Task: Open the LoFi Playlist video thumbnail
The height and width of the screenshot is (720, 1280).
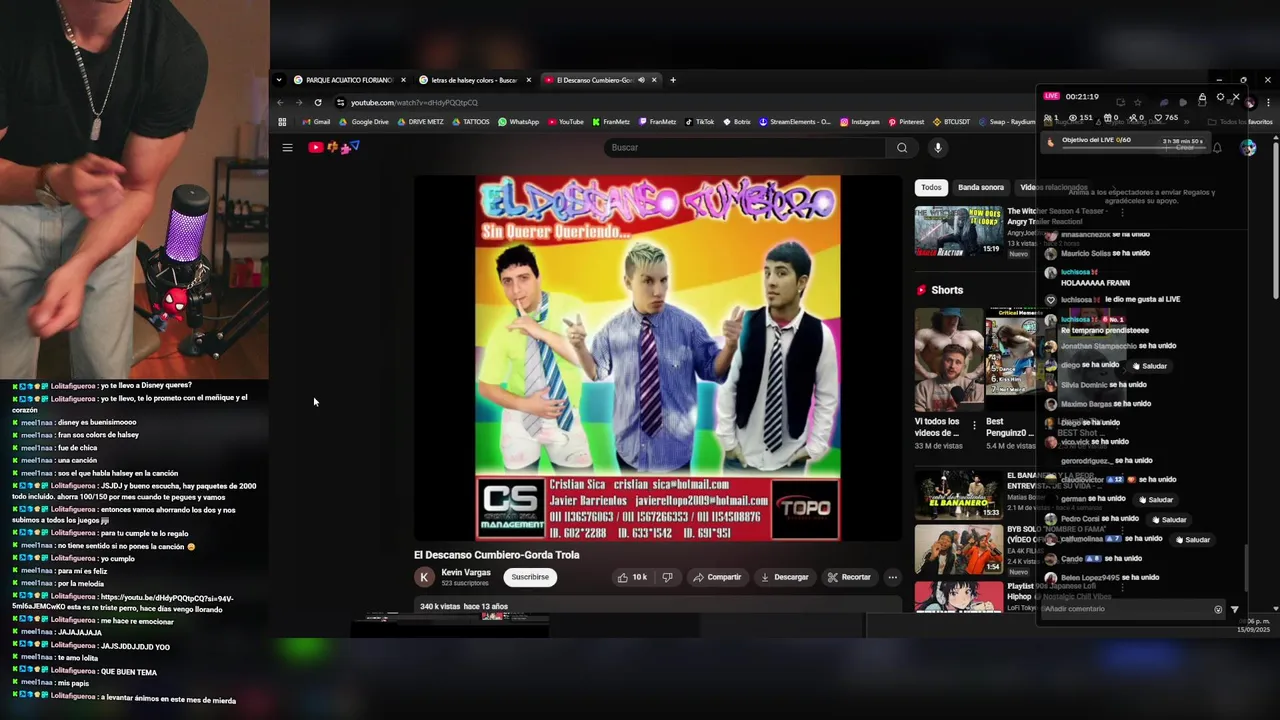Action: click(958, 596)
